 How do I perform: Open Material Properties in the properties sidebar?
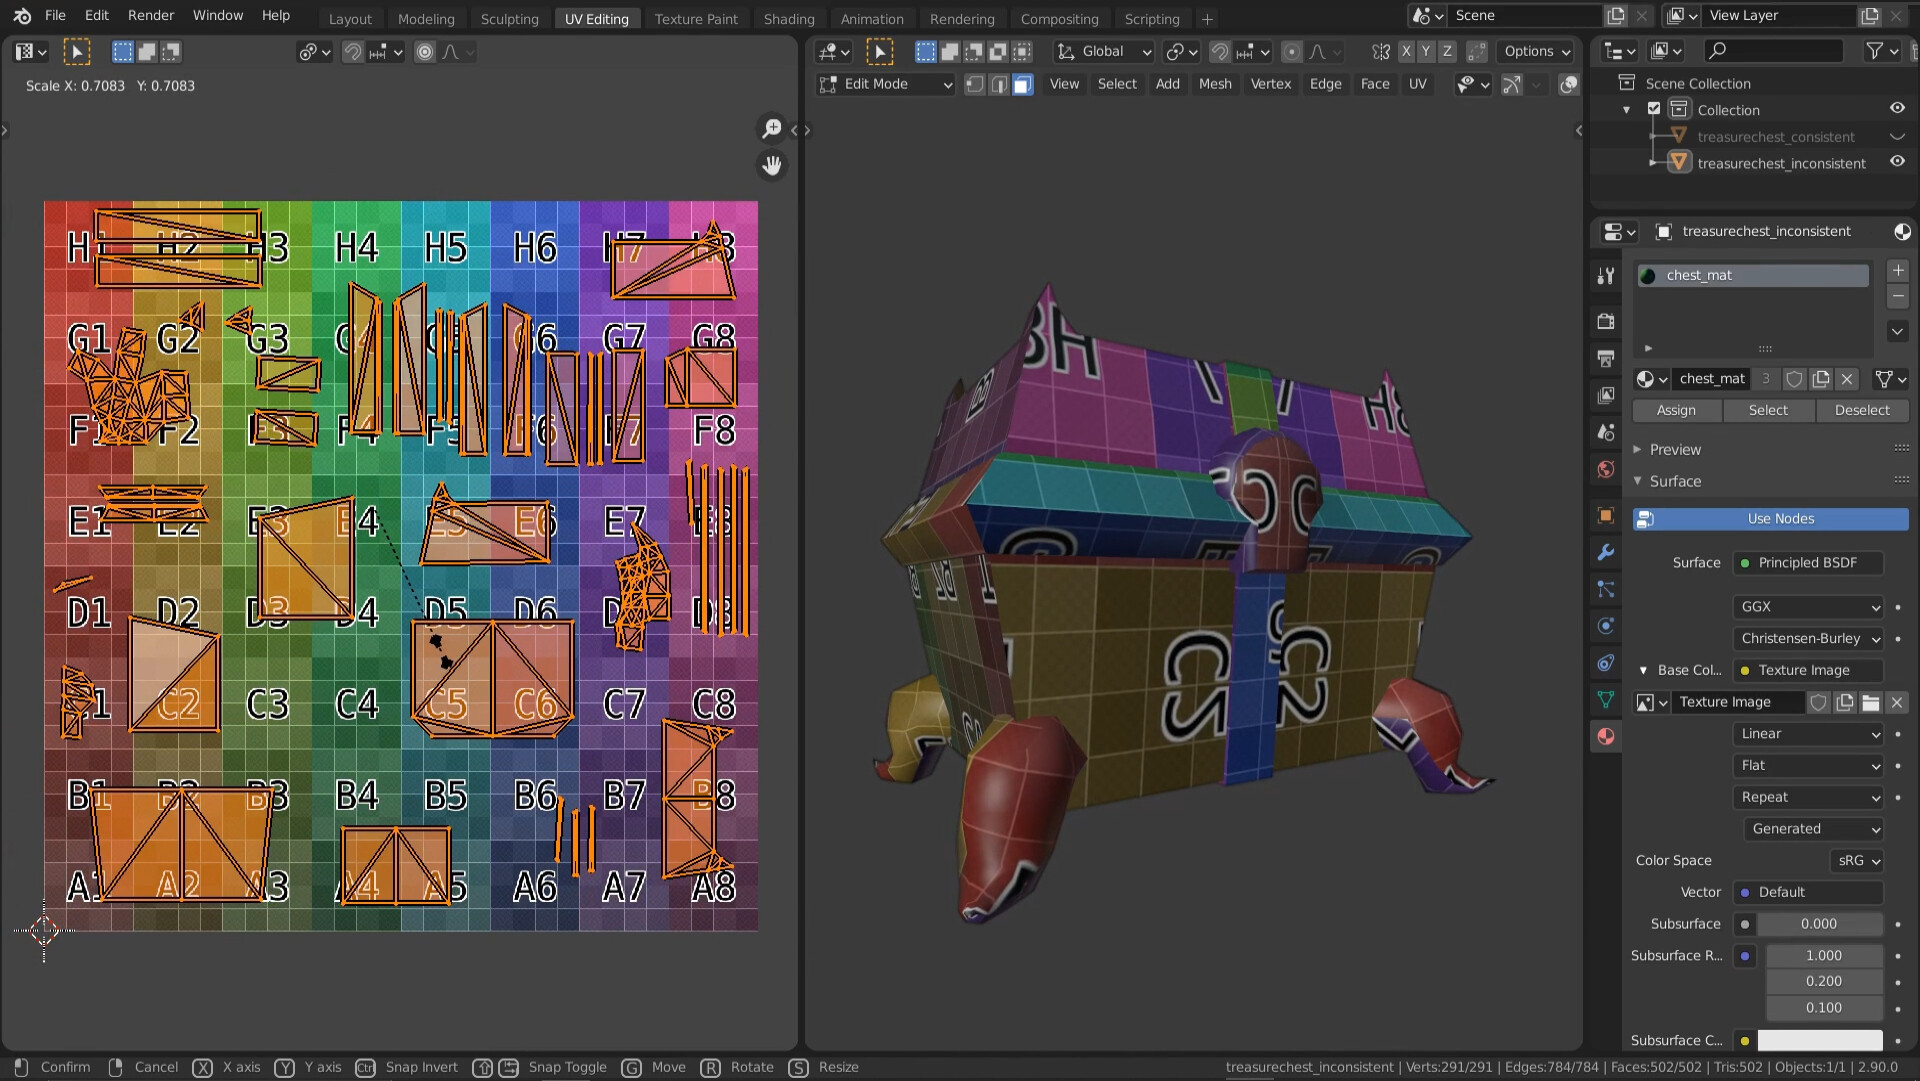coord(1605,737)
